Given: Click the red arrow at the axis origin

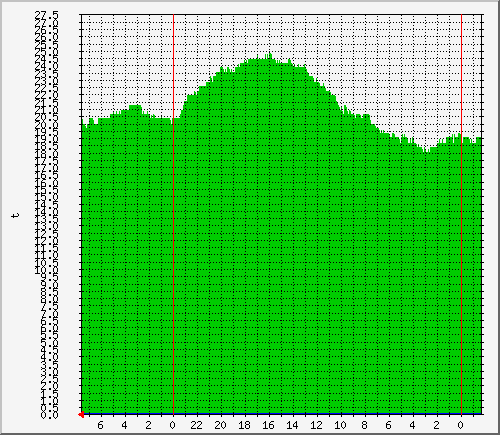Looking at the screenshot, I should click(x=81, y=414).
